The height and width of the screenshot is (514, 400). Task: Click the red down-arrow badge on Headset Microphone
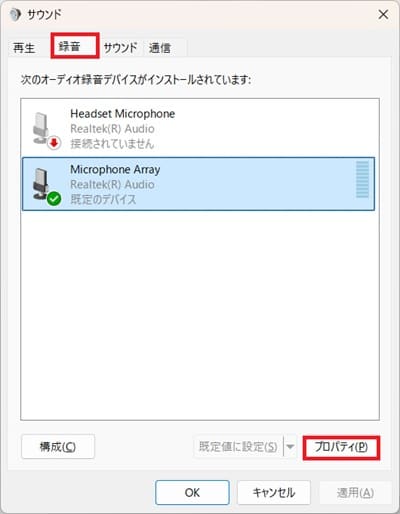pos(54,143)
